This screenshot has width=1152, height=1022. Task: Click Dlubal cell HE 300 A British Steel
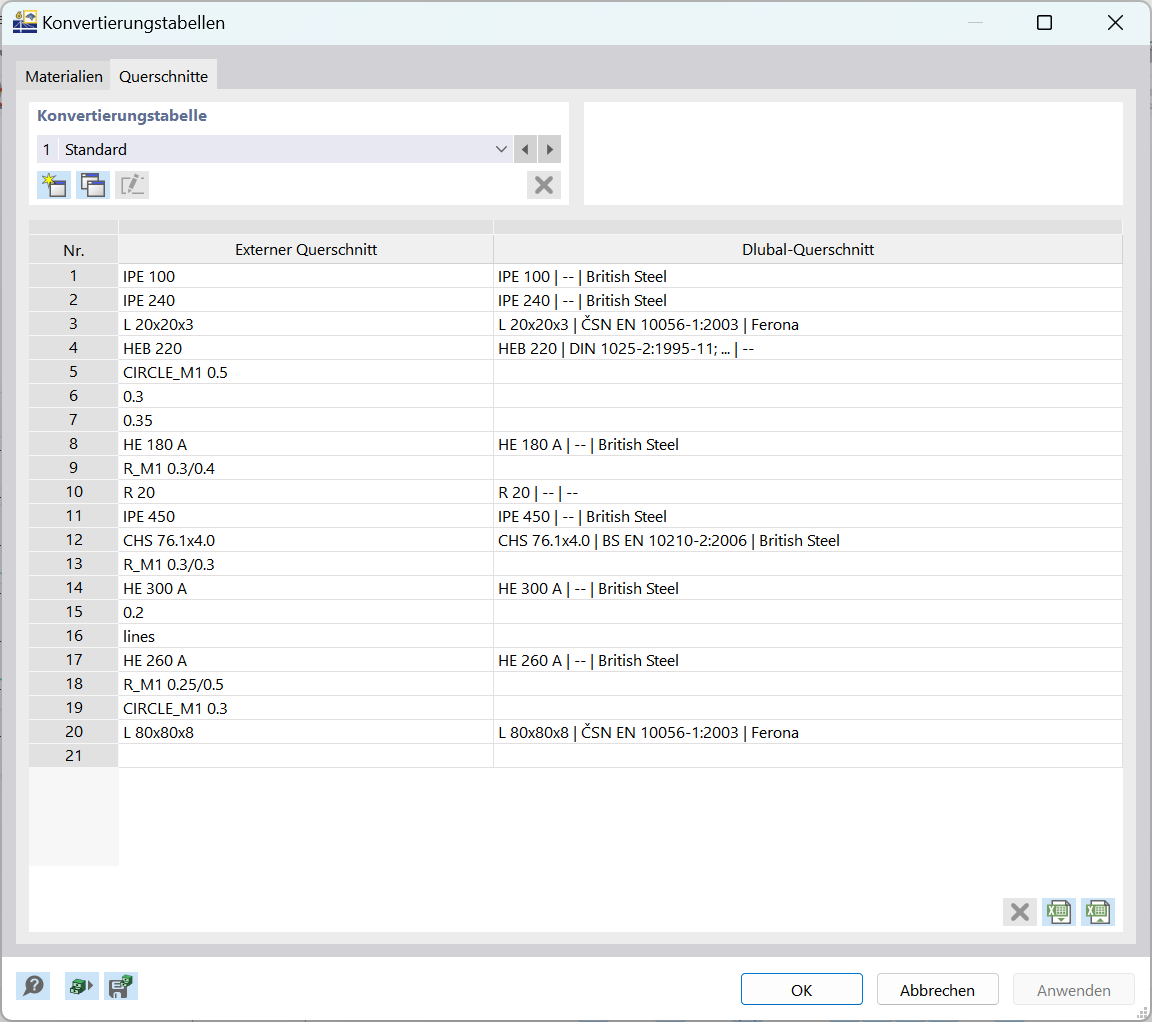pyautogui.click(x=808, y=589)
